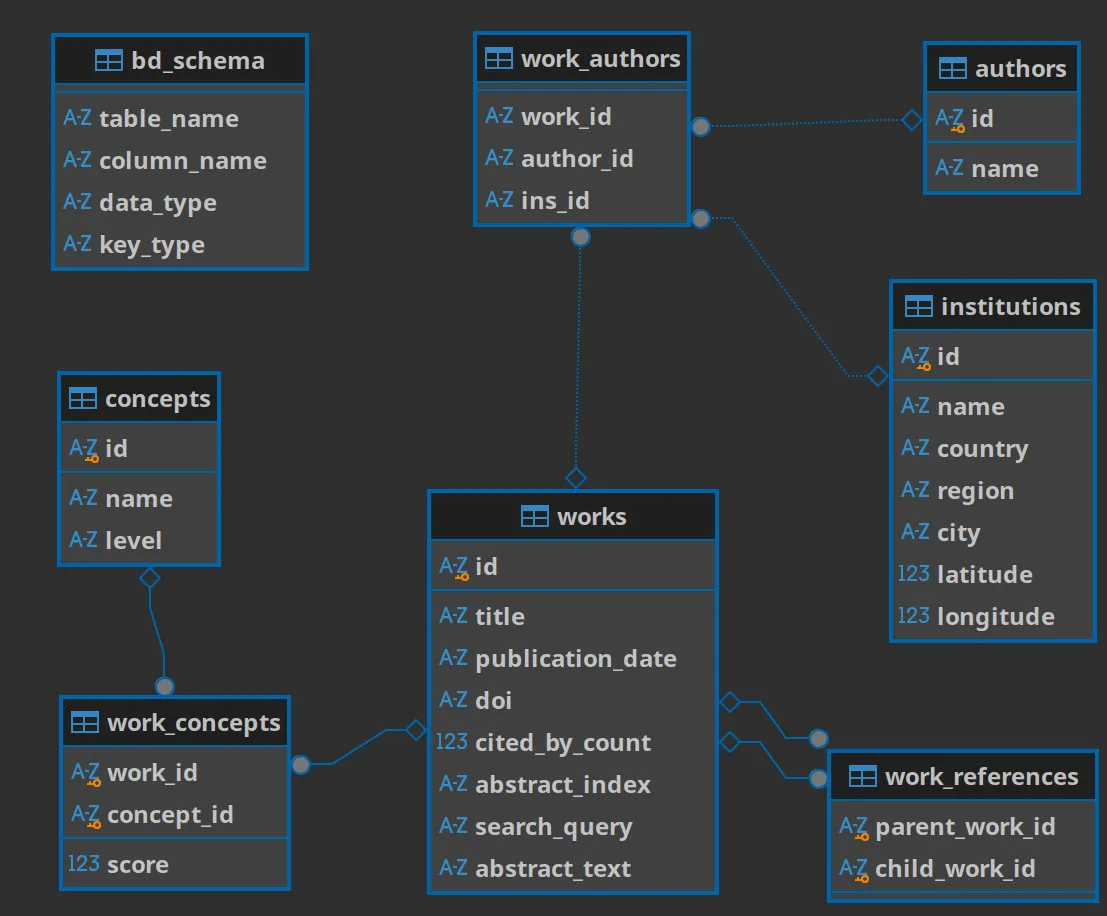Select the works table title
1107x916 pixels.
(x=592, y=517)
